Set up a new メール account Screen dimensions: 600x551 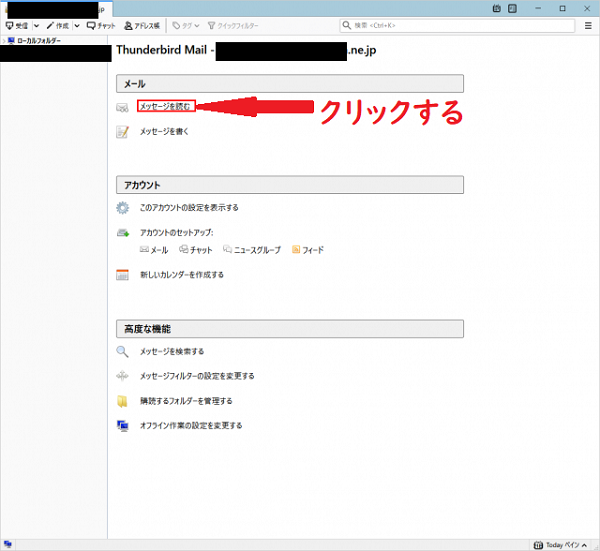pos(154,250)
